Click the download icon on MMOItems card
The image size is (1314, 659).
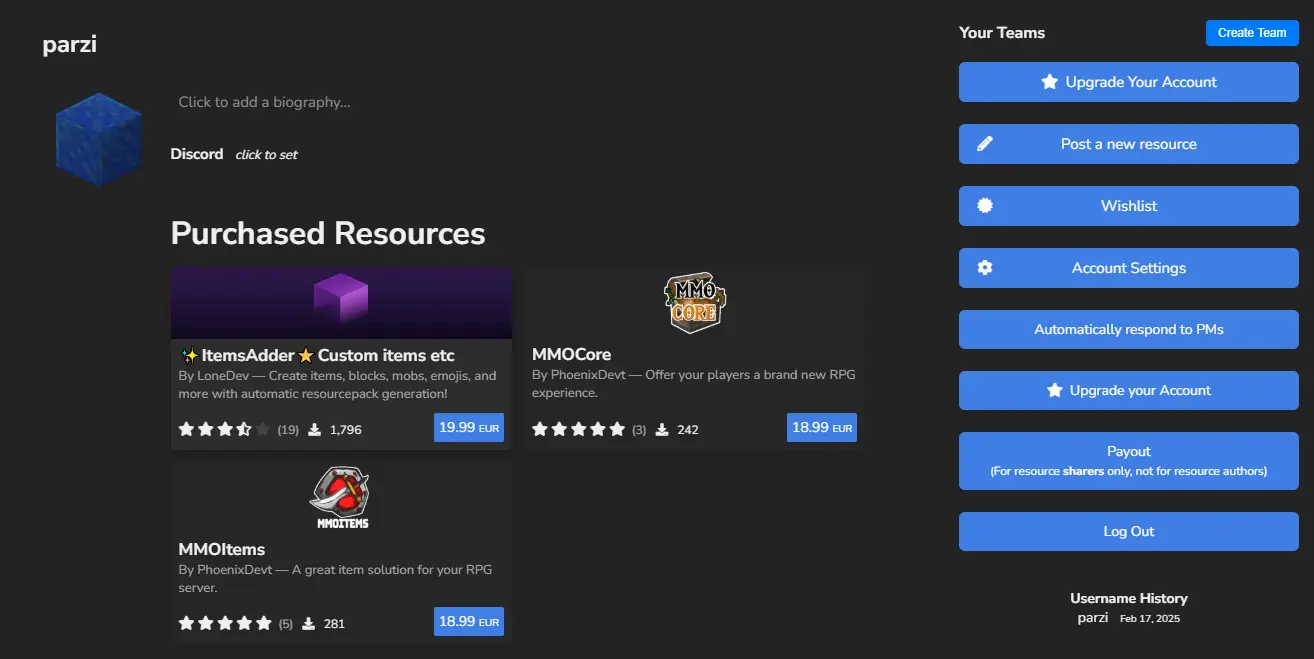point(309,623)
